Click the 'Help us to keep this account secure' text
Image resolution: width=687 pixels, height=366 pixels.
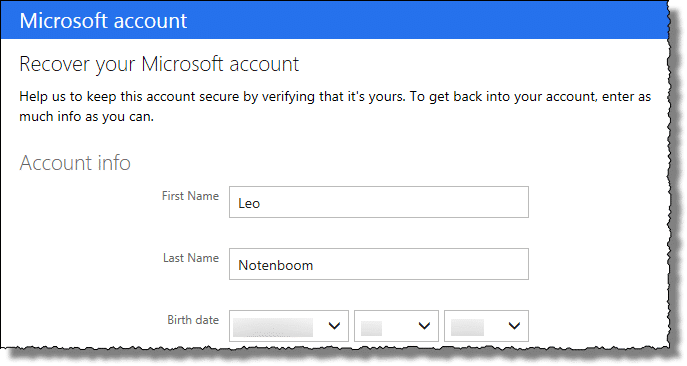(335, 107)
